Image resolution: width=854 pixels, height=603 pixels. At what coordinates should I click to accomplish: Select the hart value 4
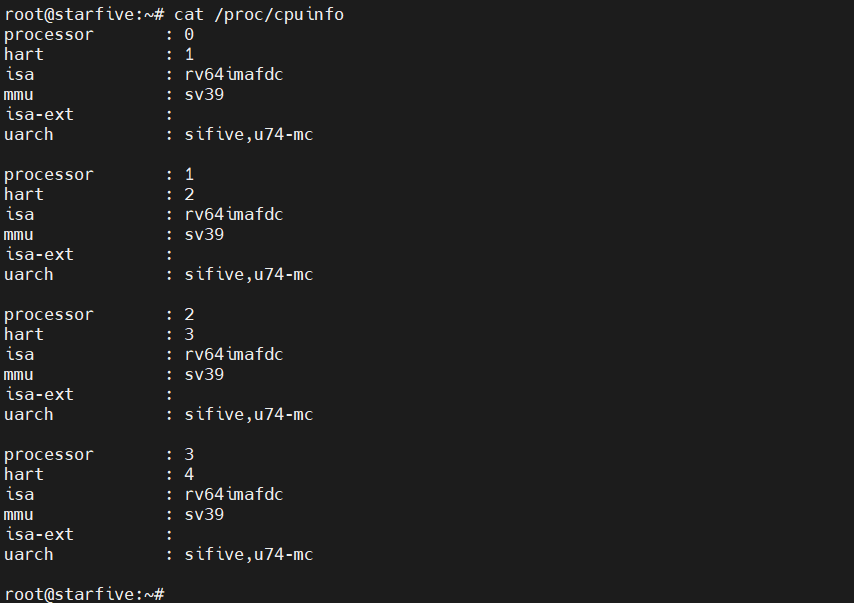(x=189, y=474)
